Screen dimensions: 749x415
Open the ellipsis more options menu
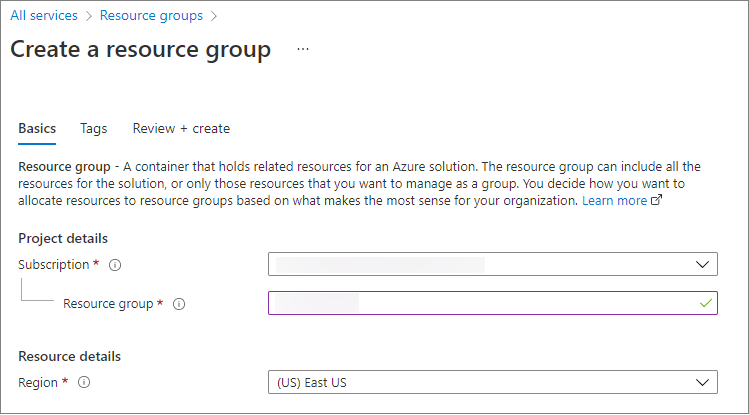click(x=303, y=49)
